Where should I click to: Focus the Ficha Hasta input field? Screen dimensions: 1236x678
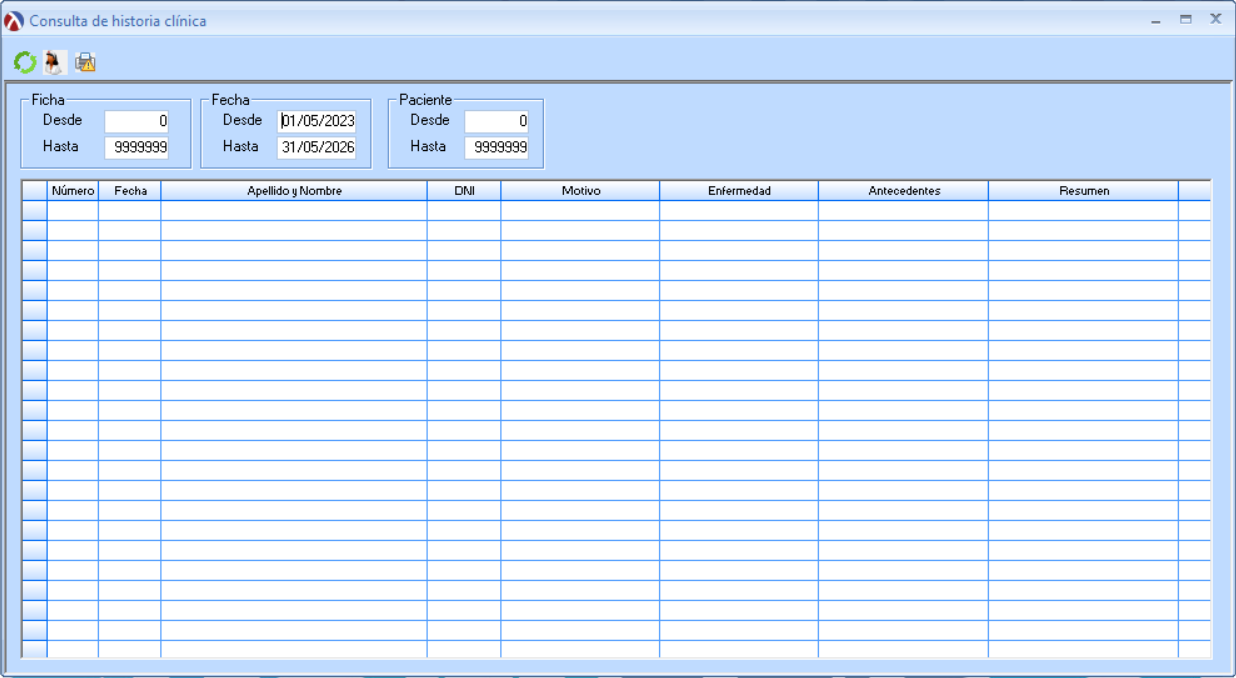(137, 148)
